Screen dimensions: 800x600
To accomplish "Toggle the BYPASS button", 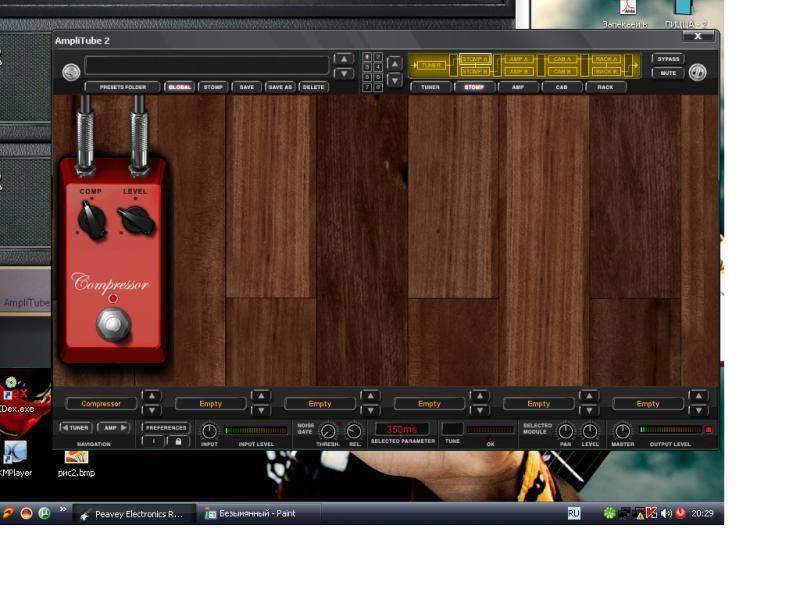I will point(667,59).
